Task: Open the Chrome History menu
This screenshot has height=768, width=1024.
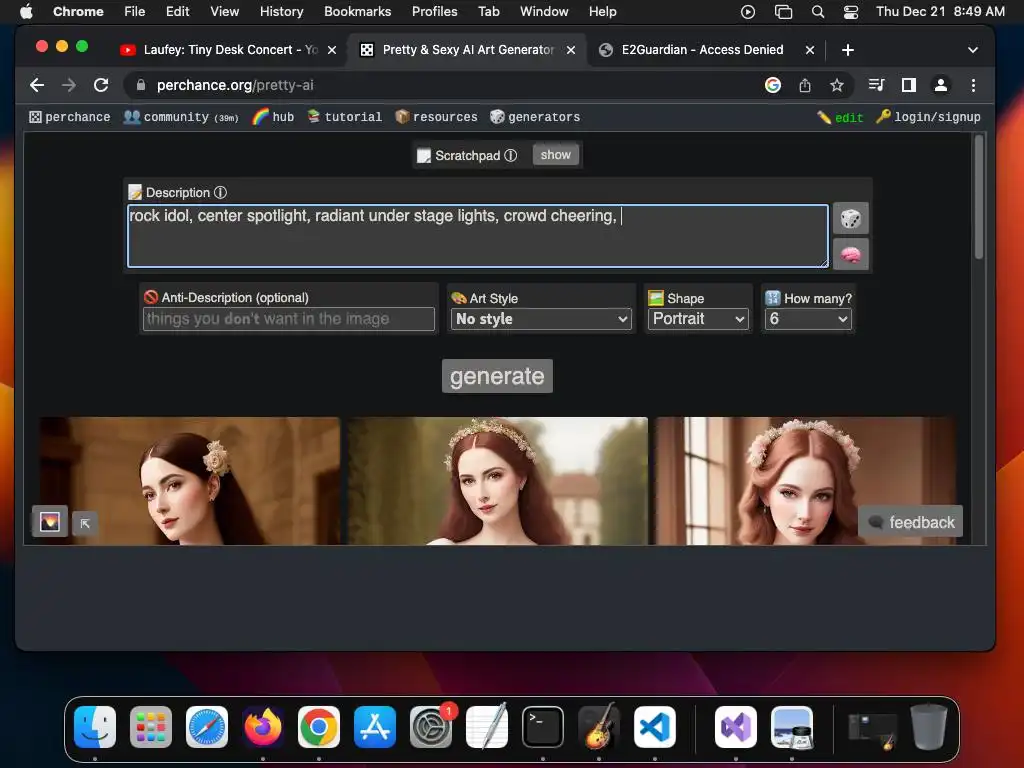Action: click(281, 12)
